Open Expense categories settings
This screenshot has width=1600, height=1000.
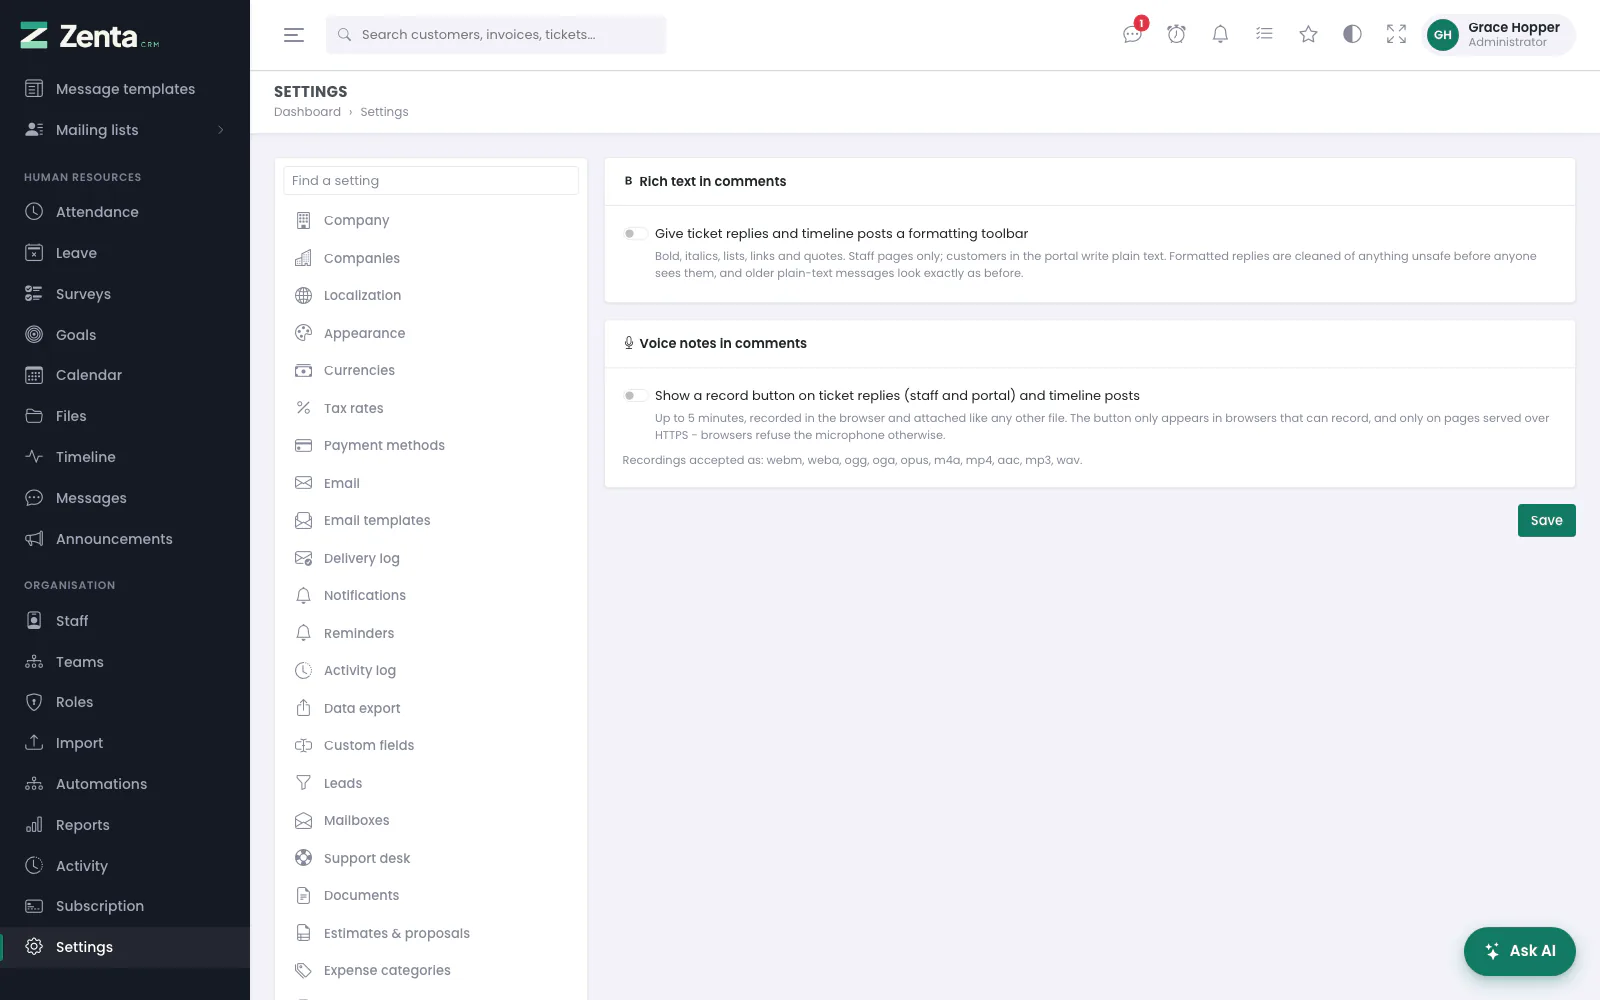431,970
